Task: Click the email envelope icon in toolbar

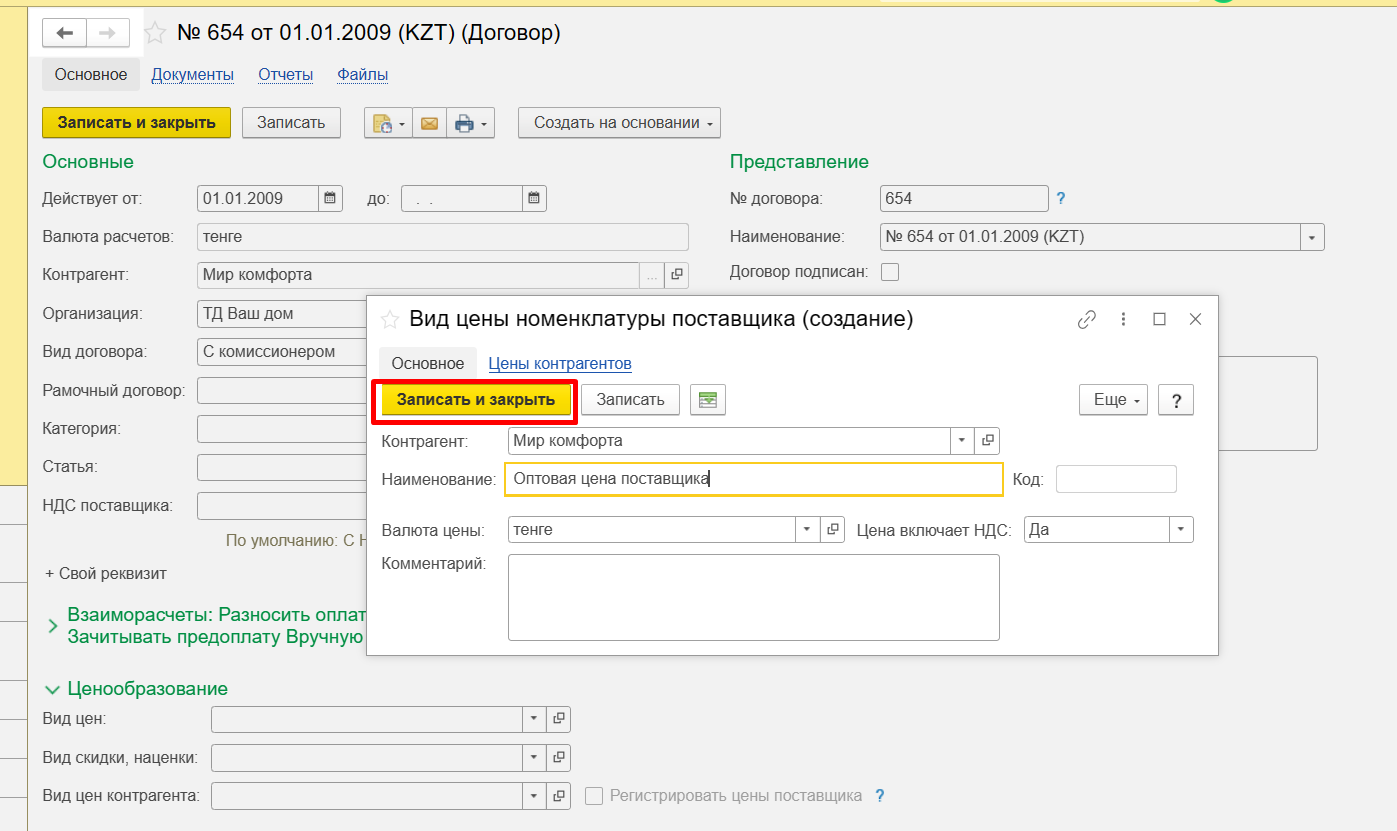Action: coord(429,123)
